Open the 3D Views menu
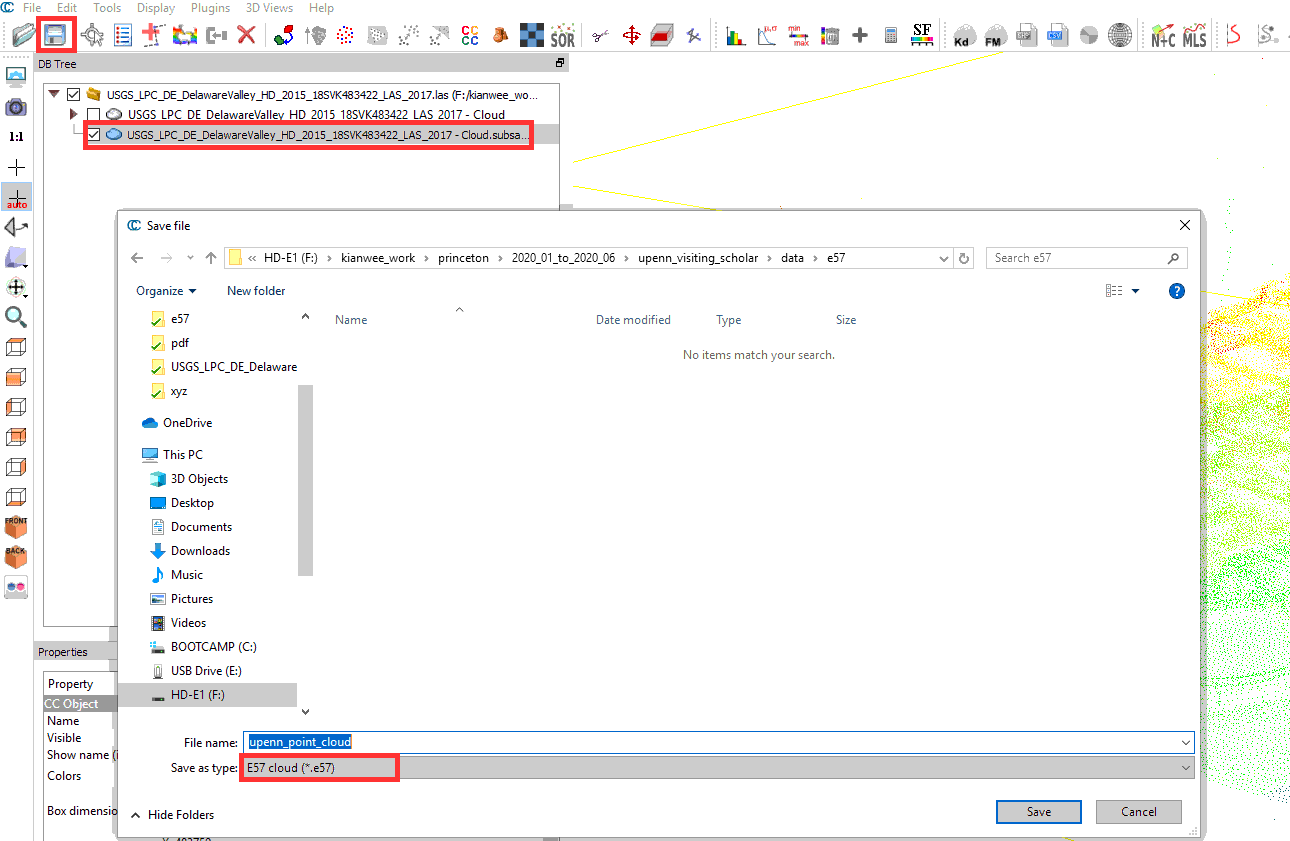The width and height of the screenshot is (1290, 841). point(270,8)
